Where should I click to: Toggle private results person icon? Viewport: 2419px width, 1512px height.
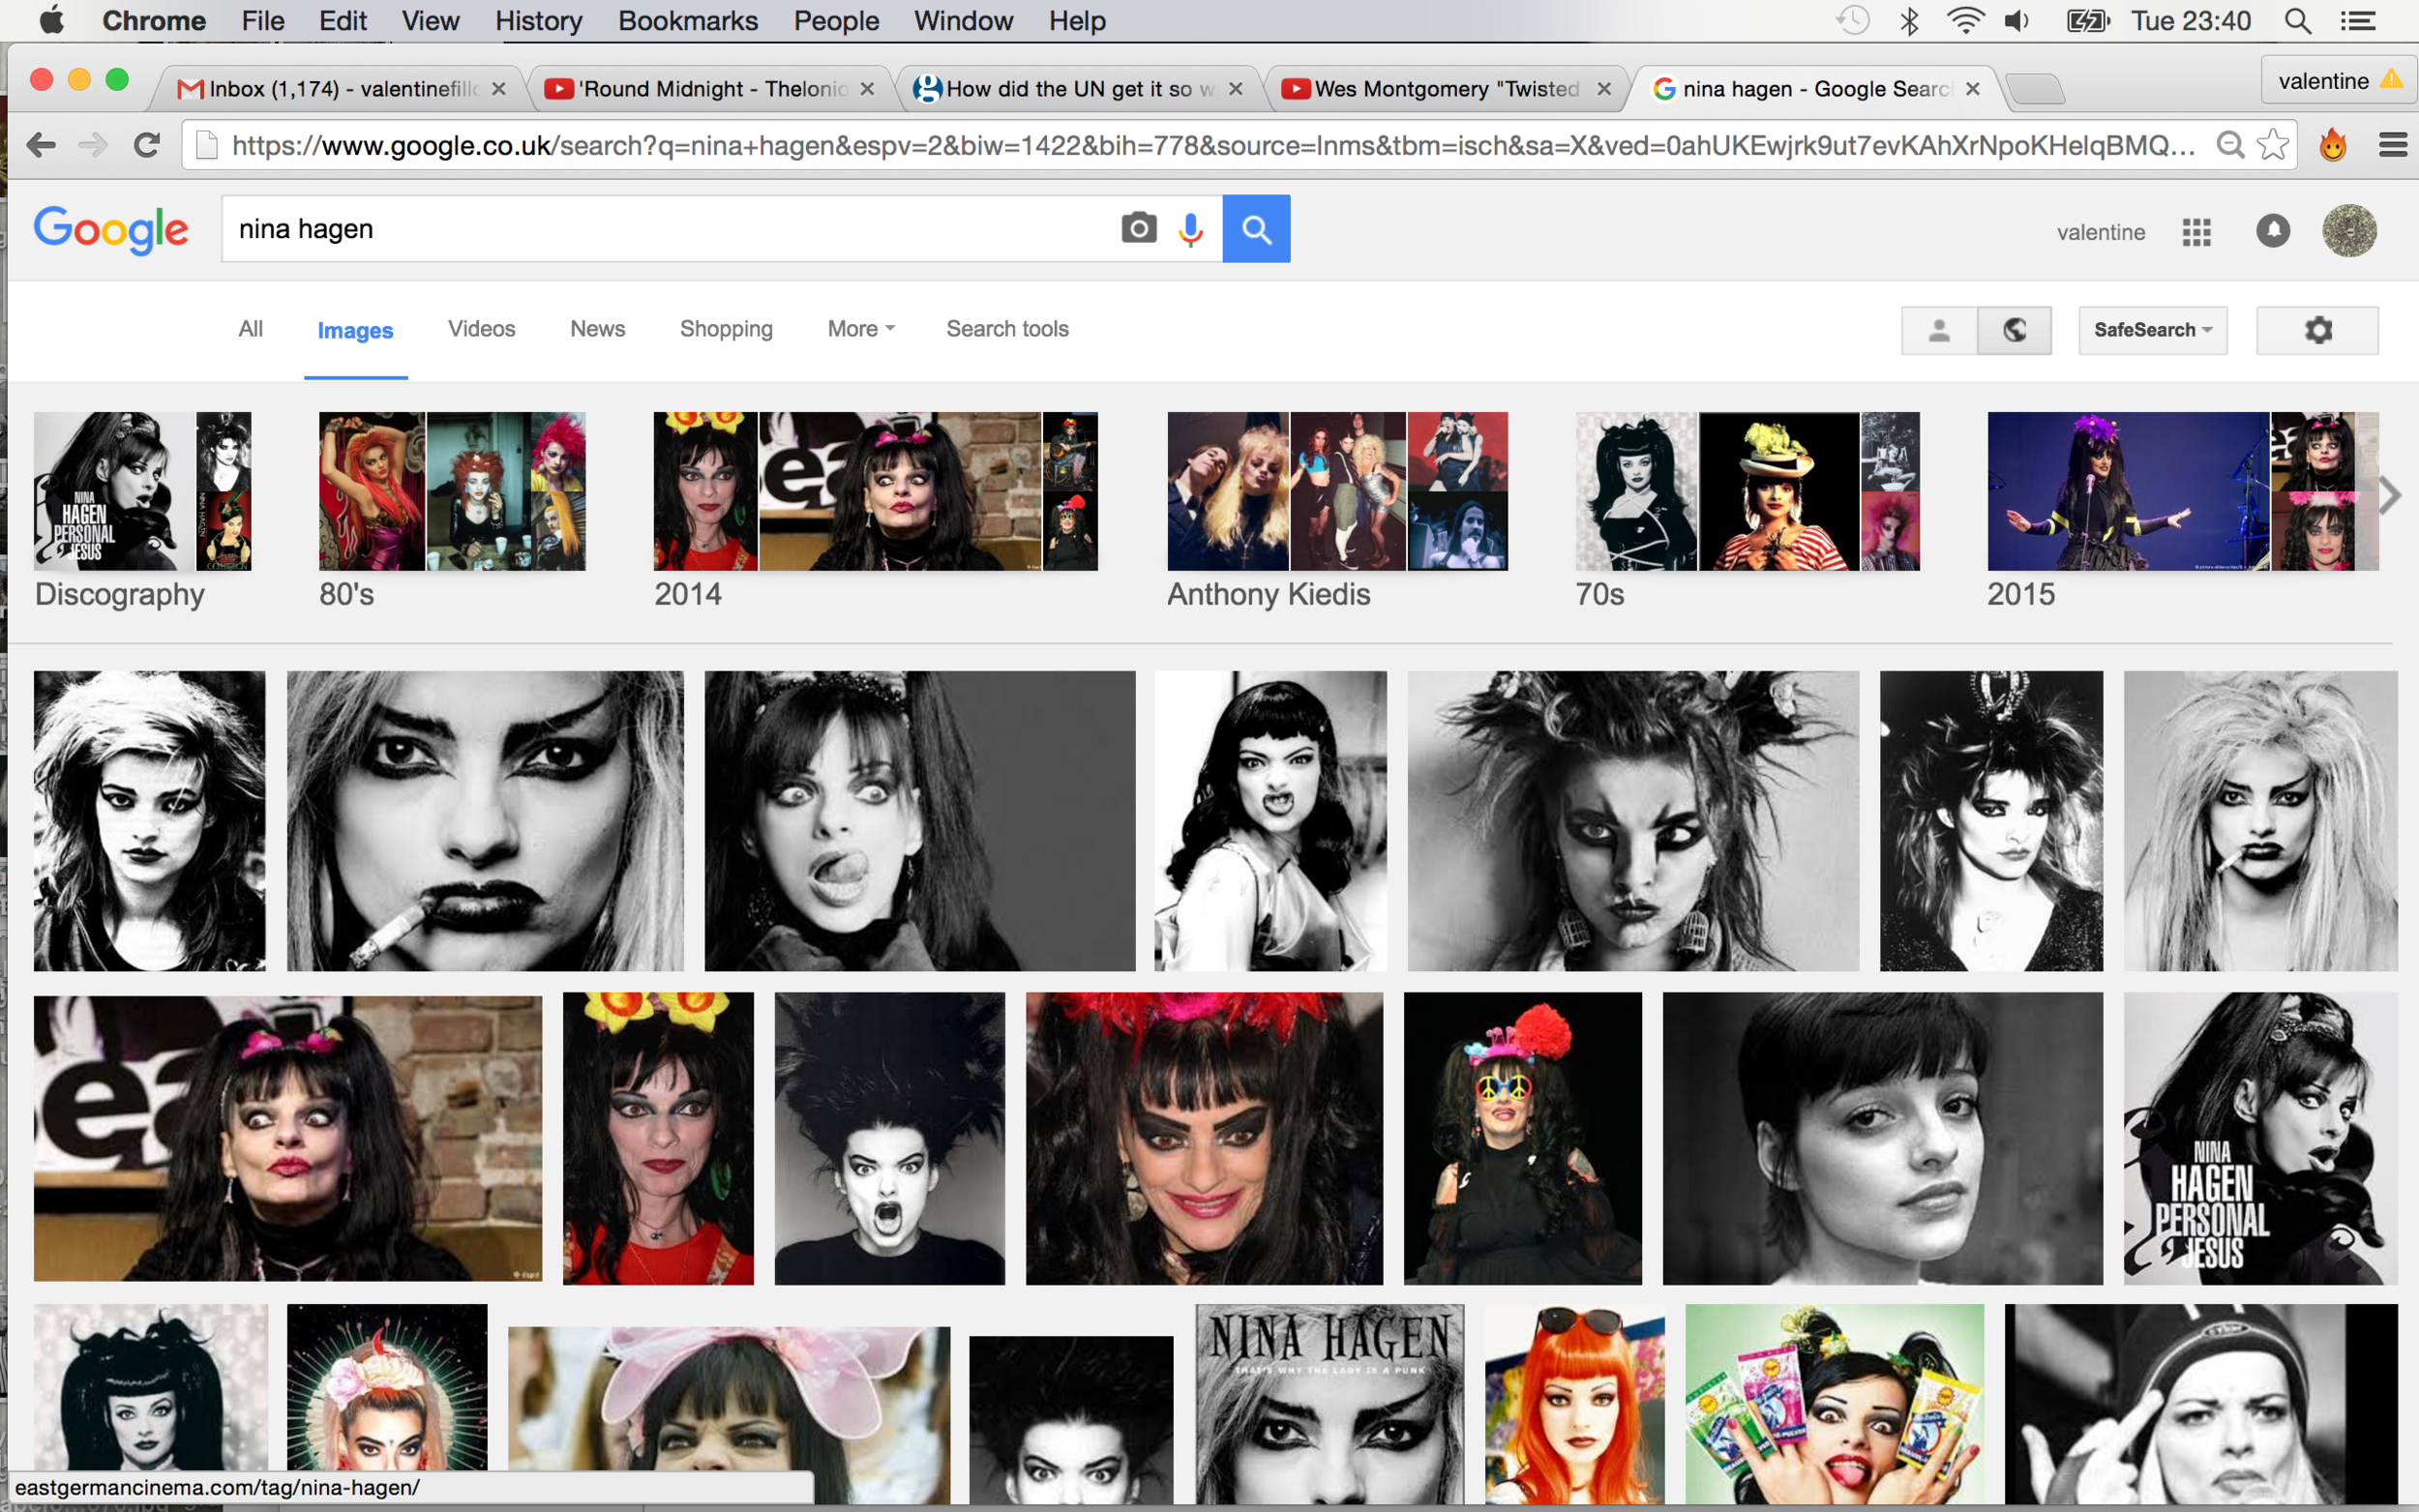click(x=1939, y=330)
